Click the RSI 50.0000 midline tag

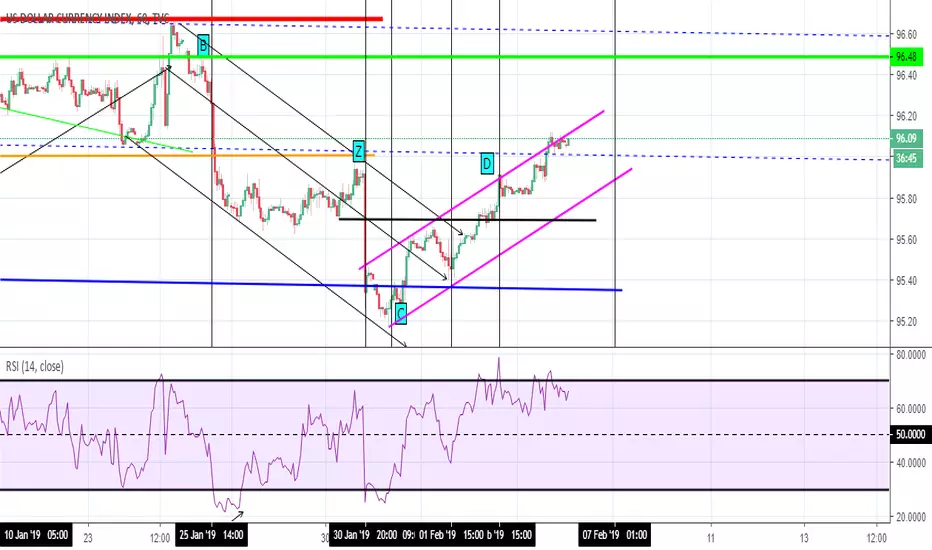point(911,435)
